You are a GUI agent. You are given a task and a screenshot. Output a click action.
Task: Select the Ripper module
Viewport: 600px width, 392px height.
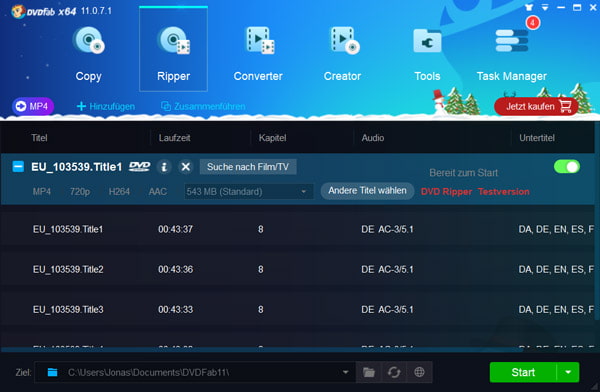click(x=173, y=49)
